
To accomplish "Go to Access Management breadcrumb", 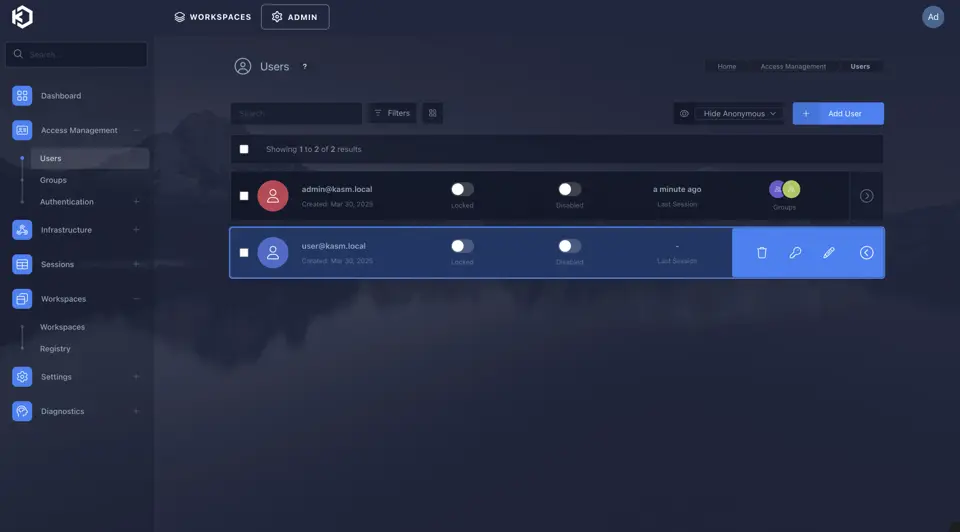I will click(x=793, y=66).
